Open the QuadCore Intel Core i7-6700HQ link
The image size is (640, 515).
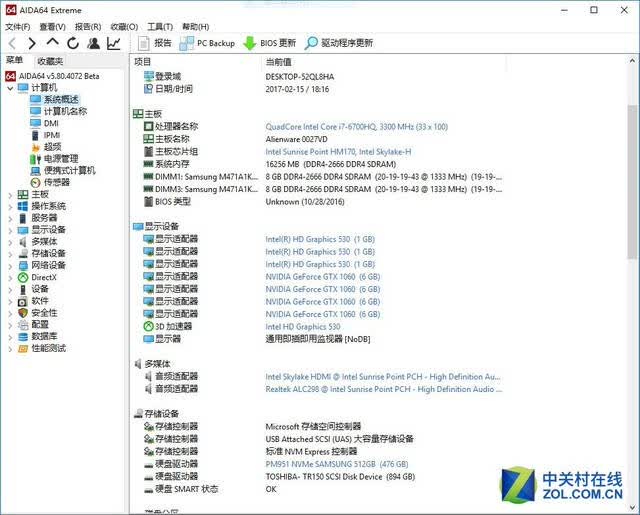tap(356, 127)
